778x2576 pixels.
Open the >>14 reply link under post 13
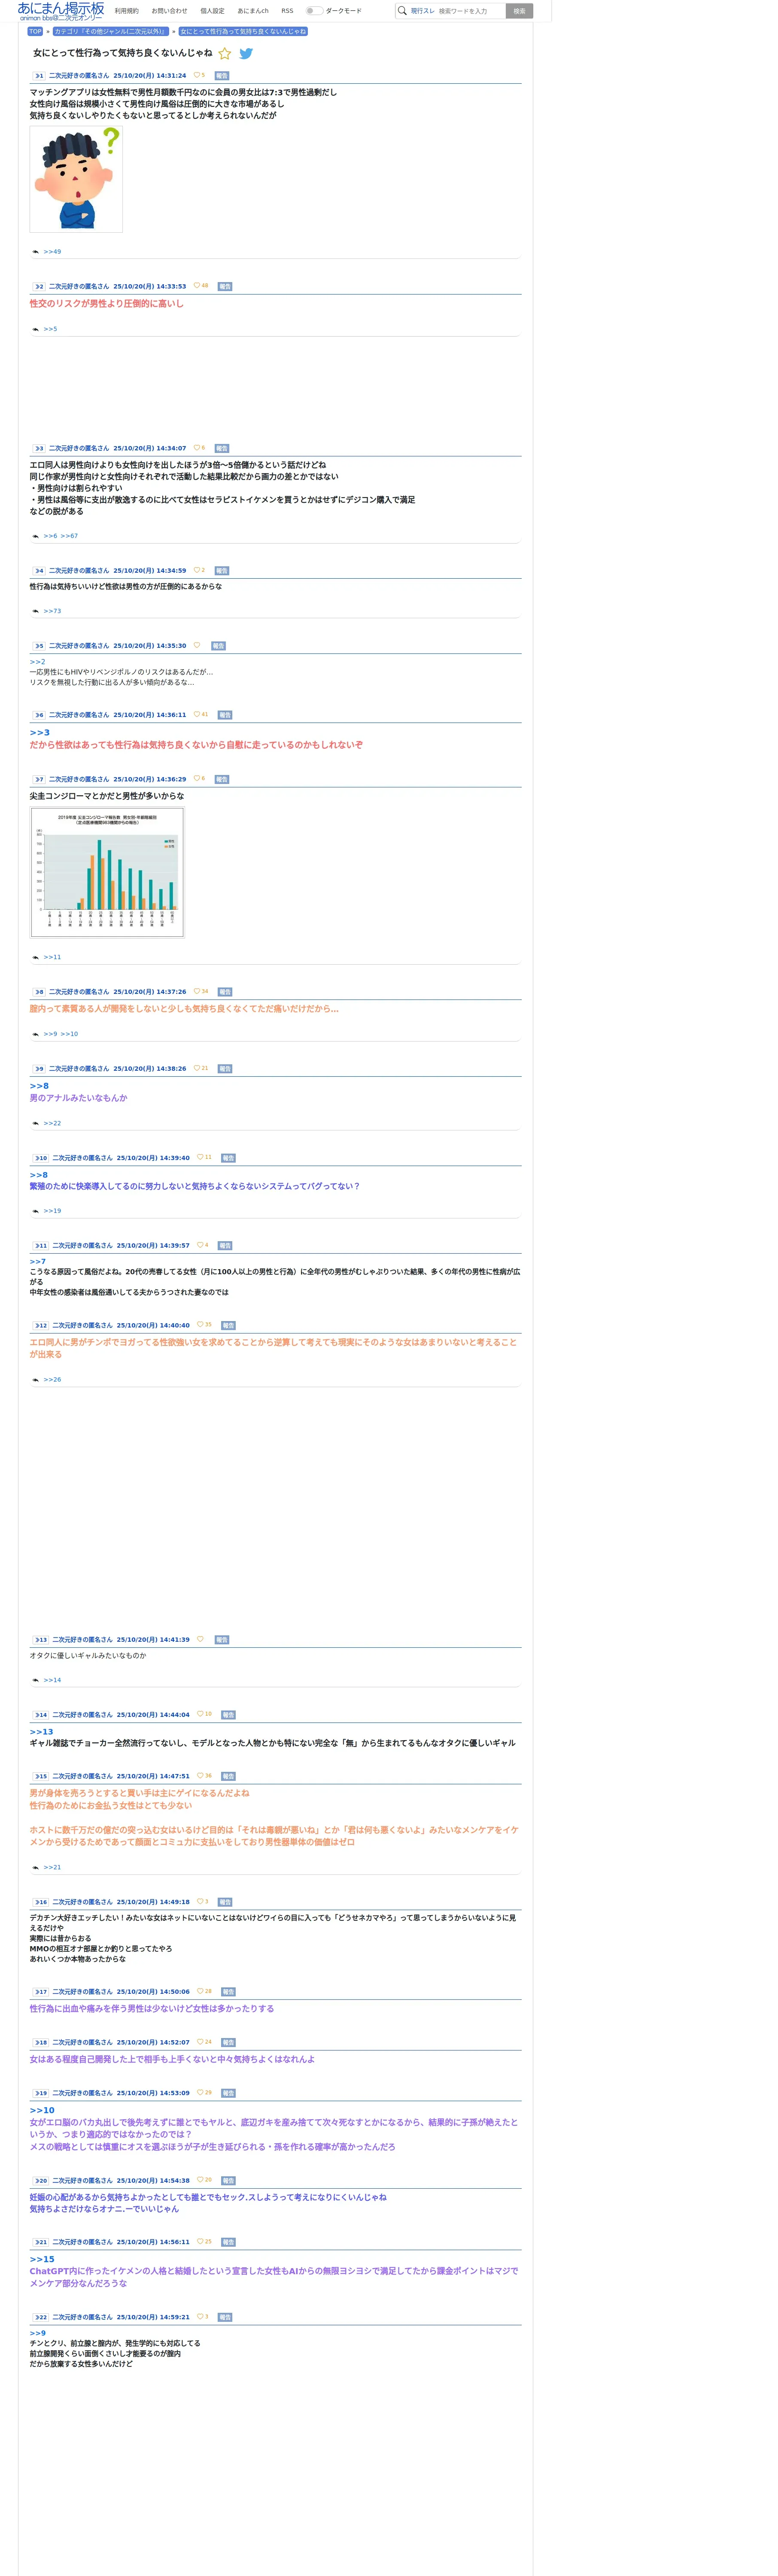(x=52, y=1680)
